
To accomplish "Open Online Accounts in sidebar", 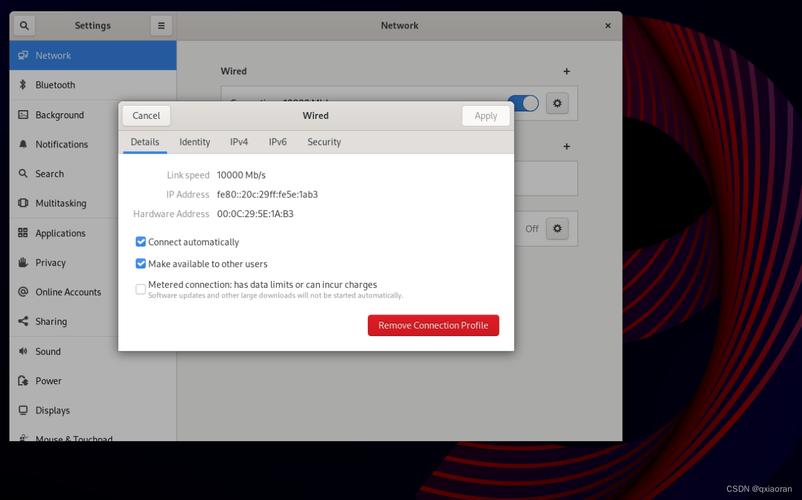I will coord(68,292).
